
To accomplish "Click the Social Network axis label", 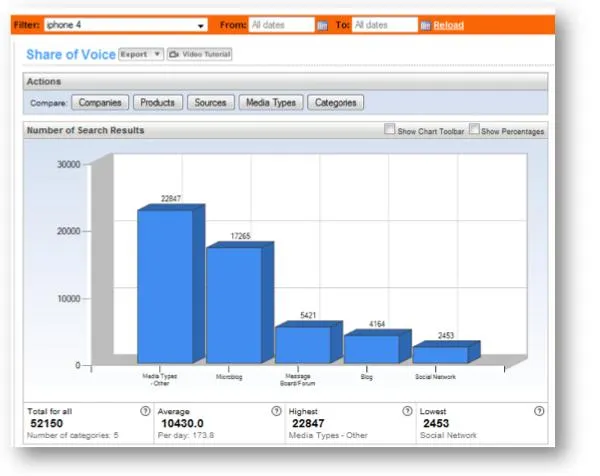I will 435,377.
